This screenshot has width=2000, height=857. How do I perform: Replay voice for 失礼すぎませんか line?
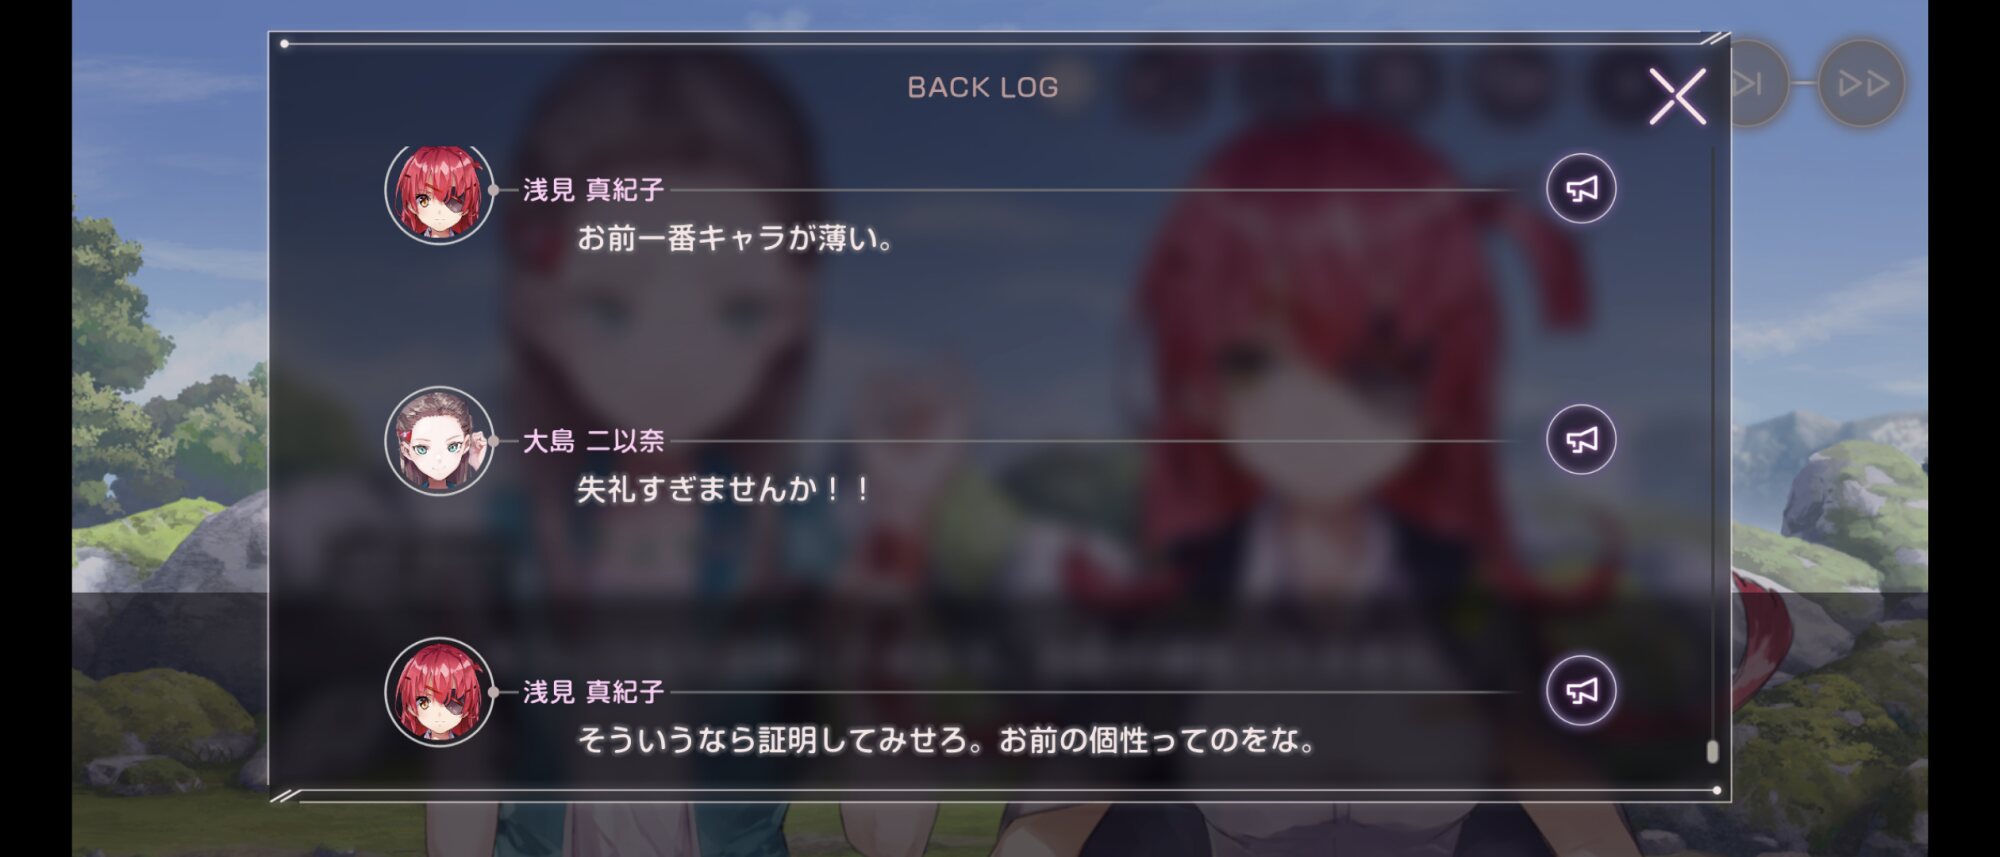tap(1581, 440)
